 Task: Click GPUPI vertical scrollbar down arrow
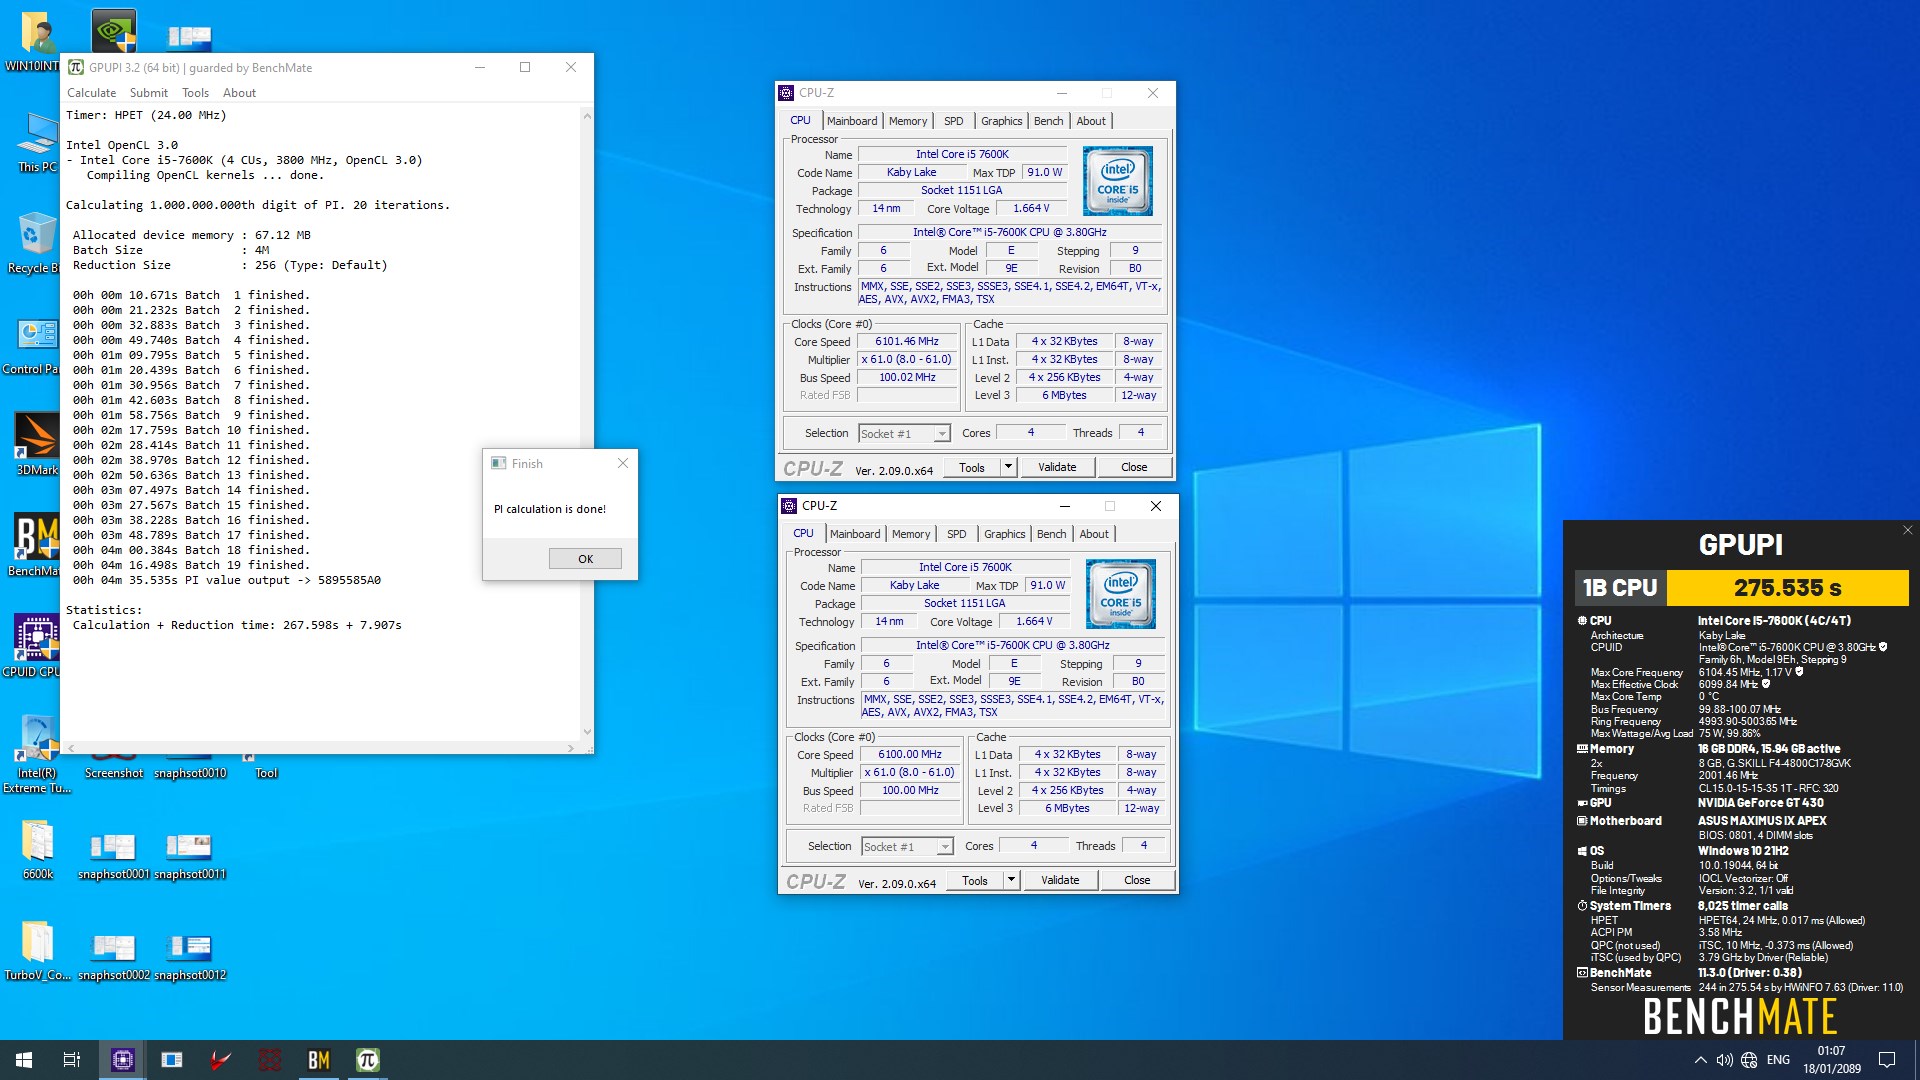click(587, 732)
